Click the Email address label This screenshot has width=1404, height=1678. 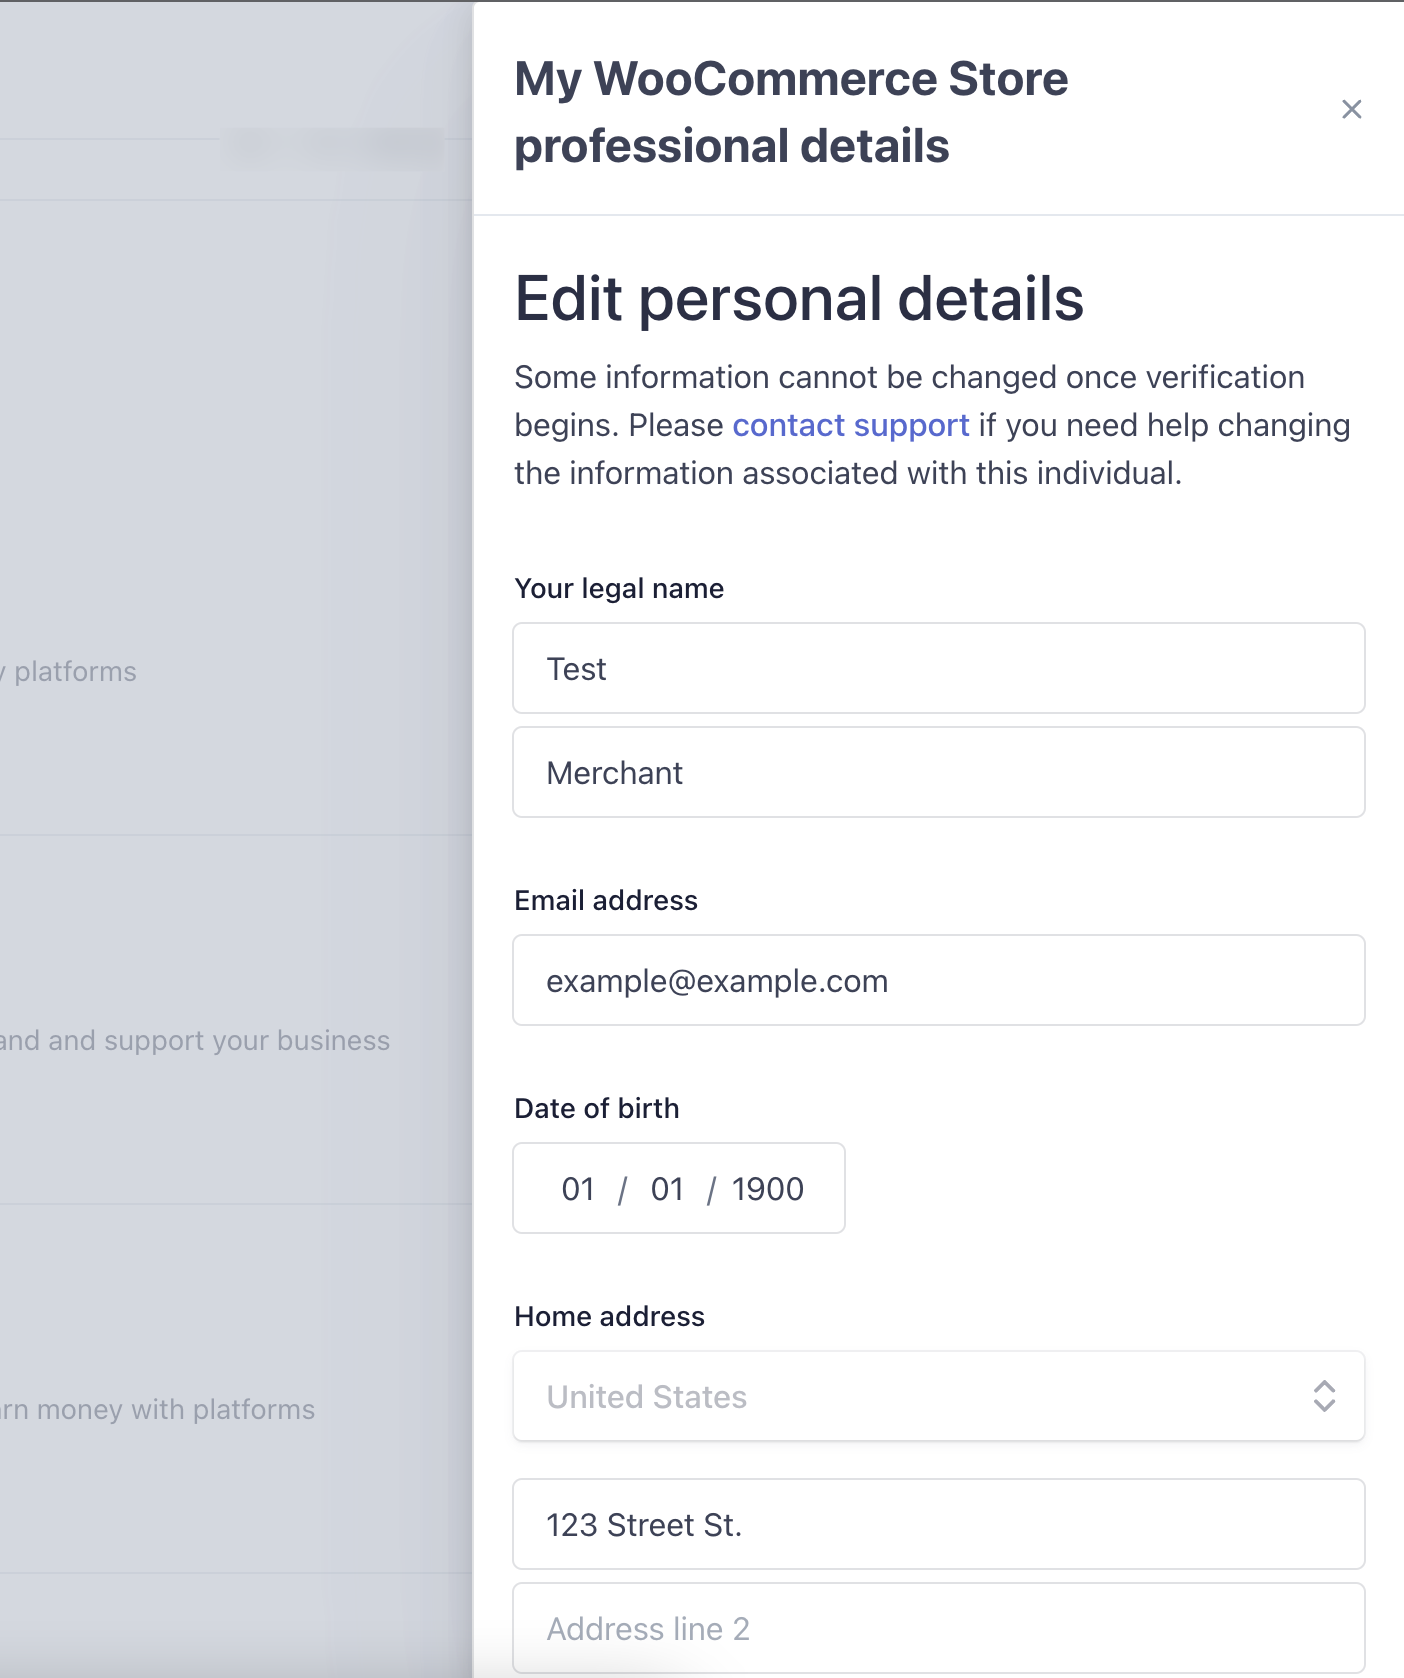(x=606, y=900)
